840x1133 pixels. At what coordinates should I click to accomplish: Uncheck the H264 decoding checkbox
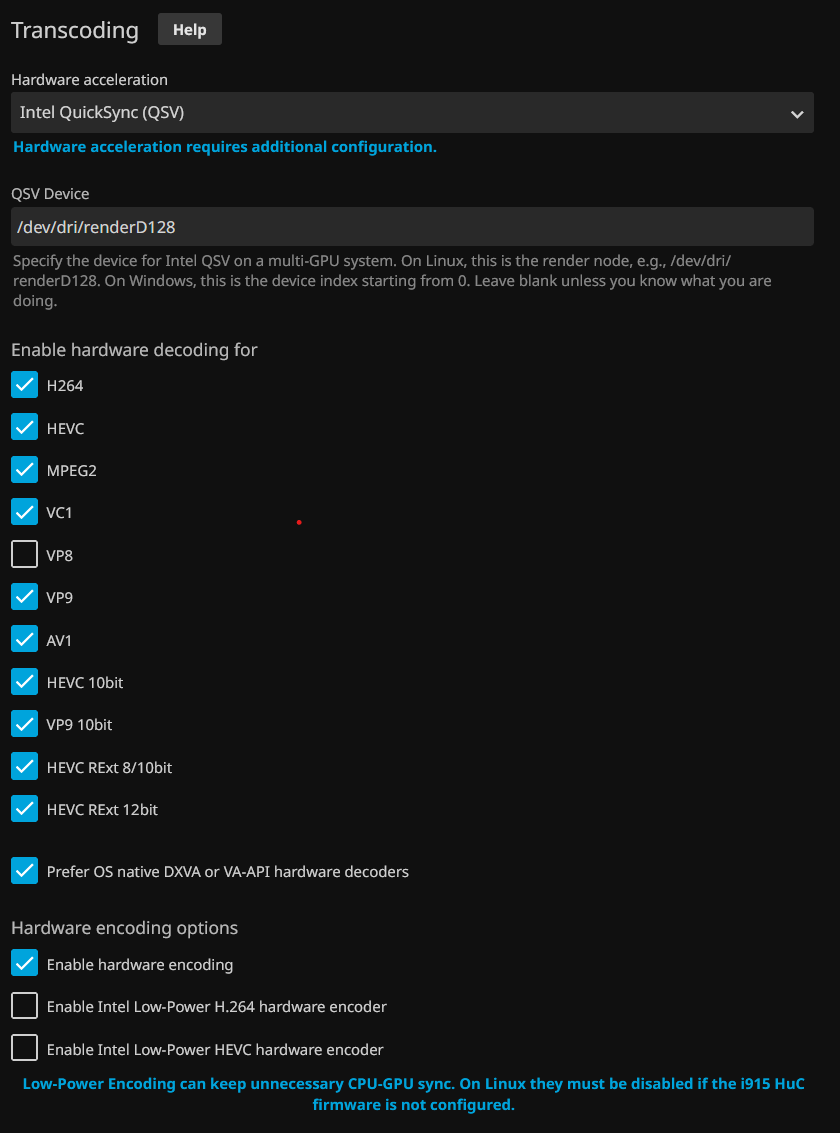click(x=24, y=385)
